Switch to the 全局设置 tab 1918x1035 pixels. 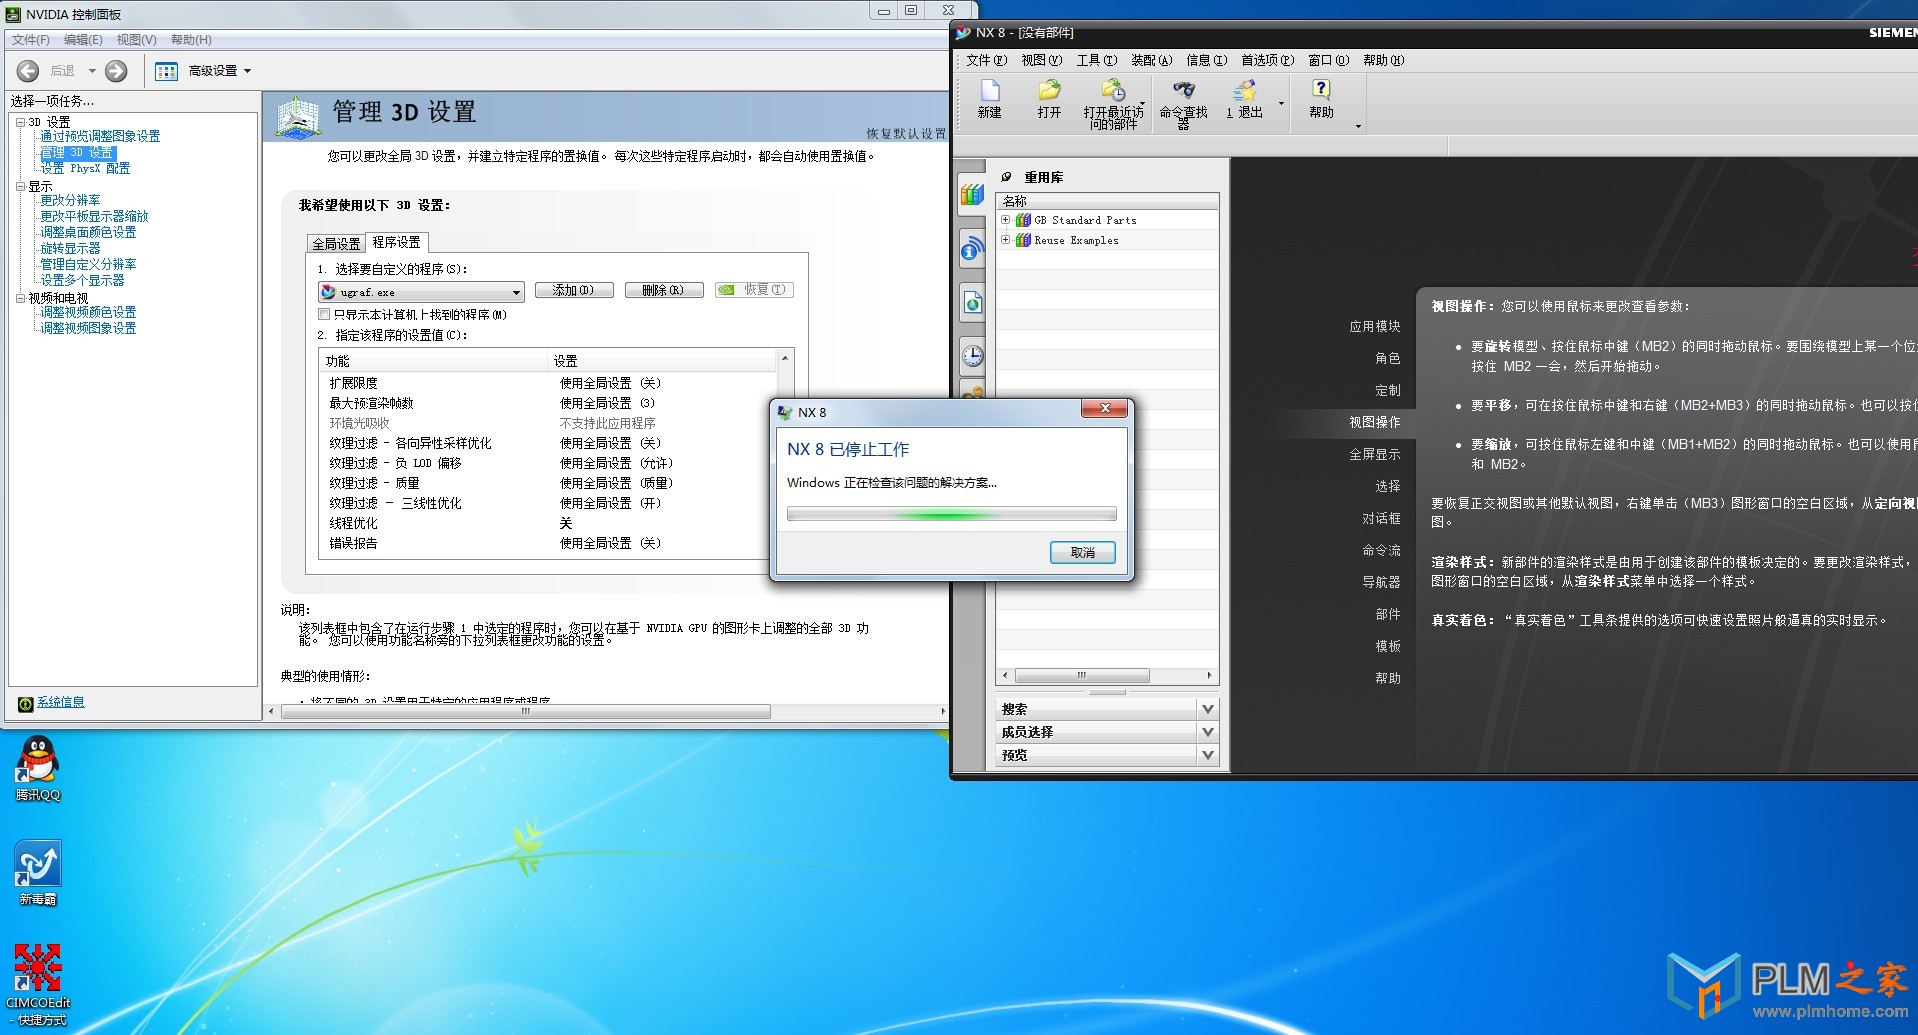tap(336, 244)
